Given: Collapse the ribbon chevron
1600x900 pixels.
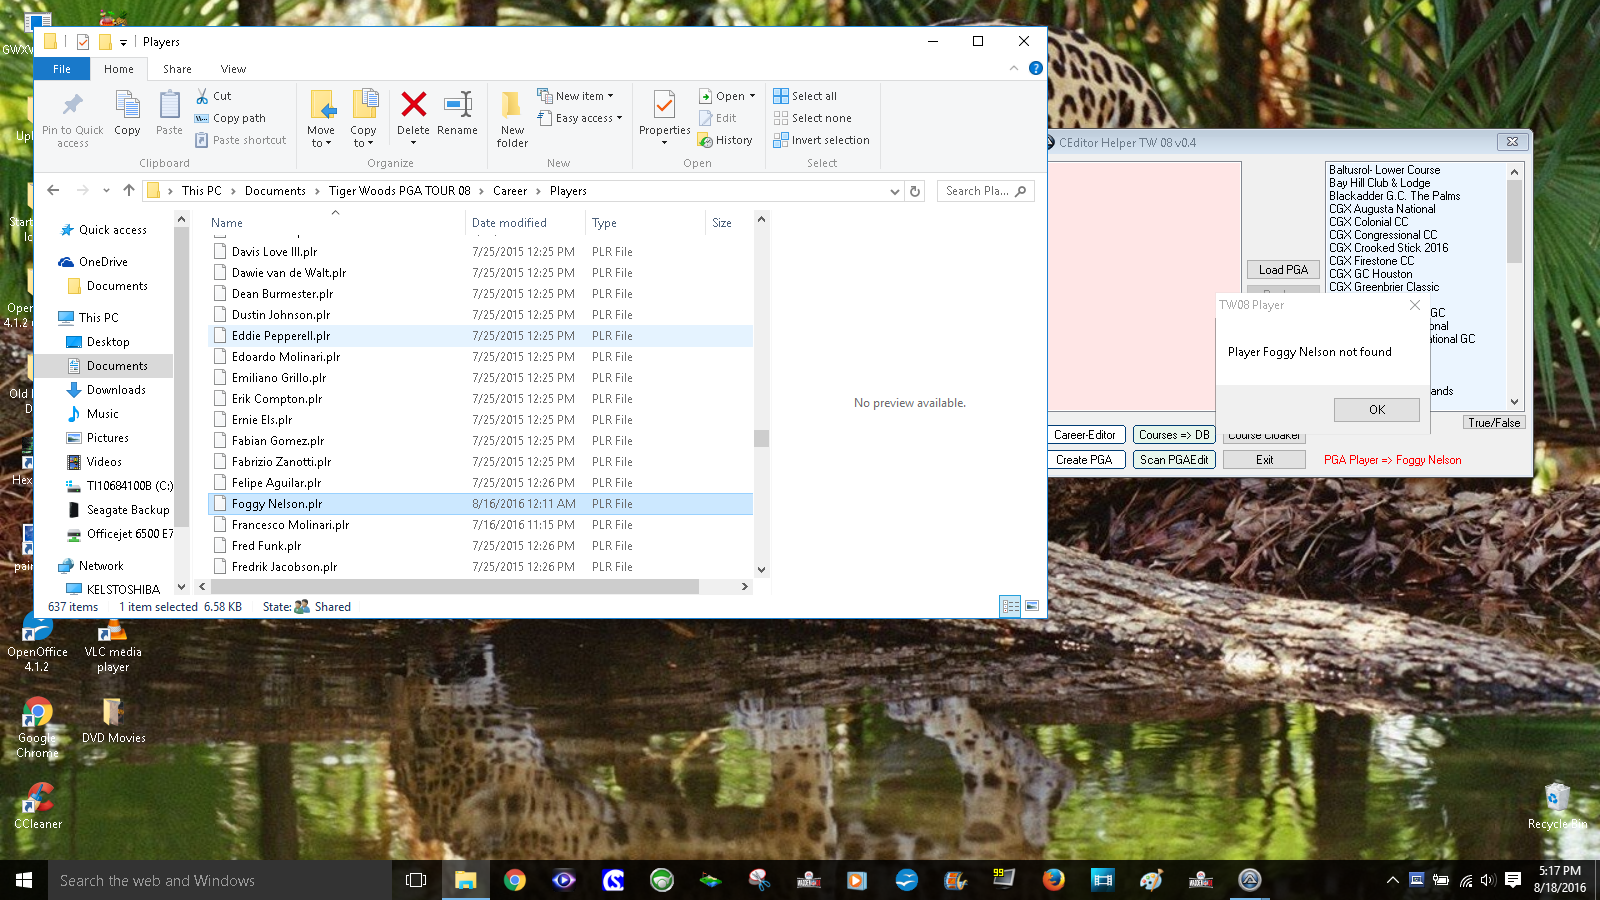Looking at the screenshot, I should pyautogui.click(x=1014, y=68).
